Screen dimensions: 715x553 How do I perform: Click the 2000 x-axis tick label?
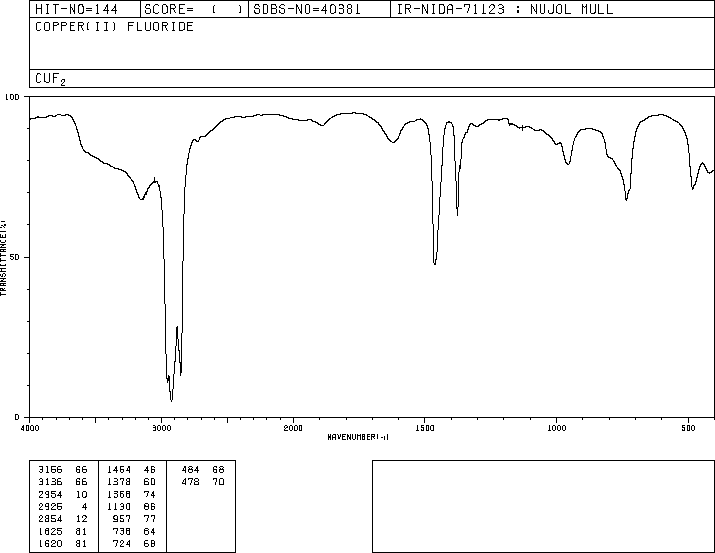tap(293, 428)
